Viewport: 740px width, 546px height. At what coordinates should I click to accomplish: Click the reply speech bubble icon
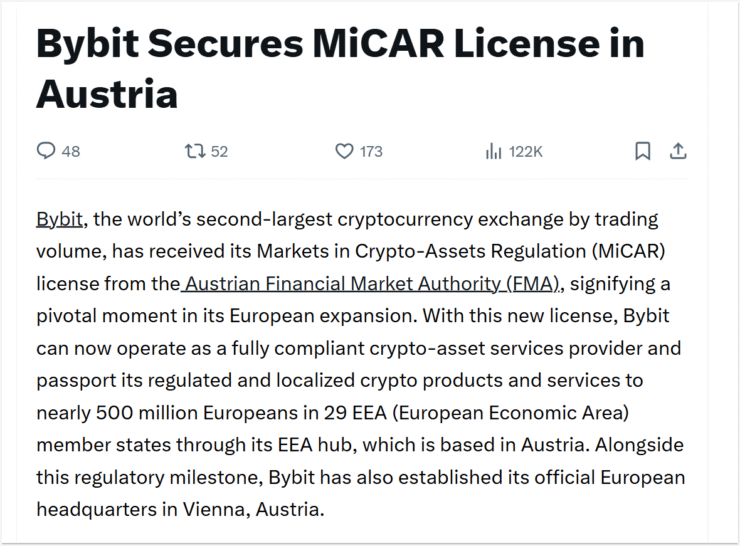46,151
